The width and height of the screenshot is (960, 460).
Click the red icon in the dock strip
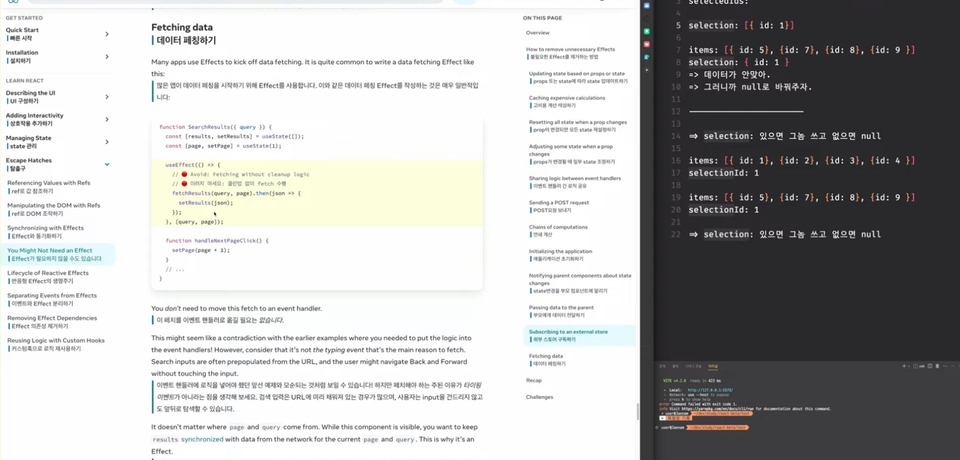tap(647, 44)
